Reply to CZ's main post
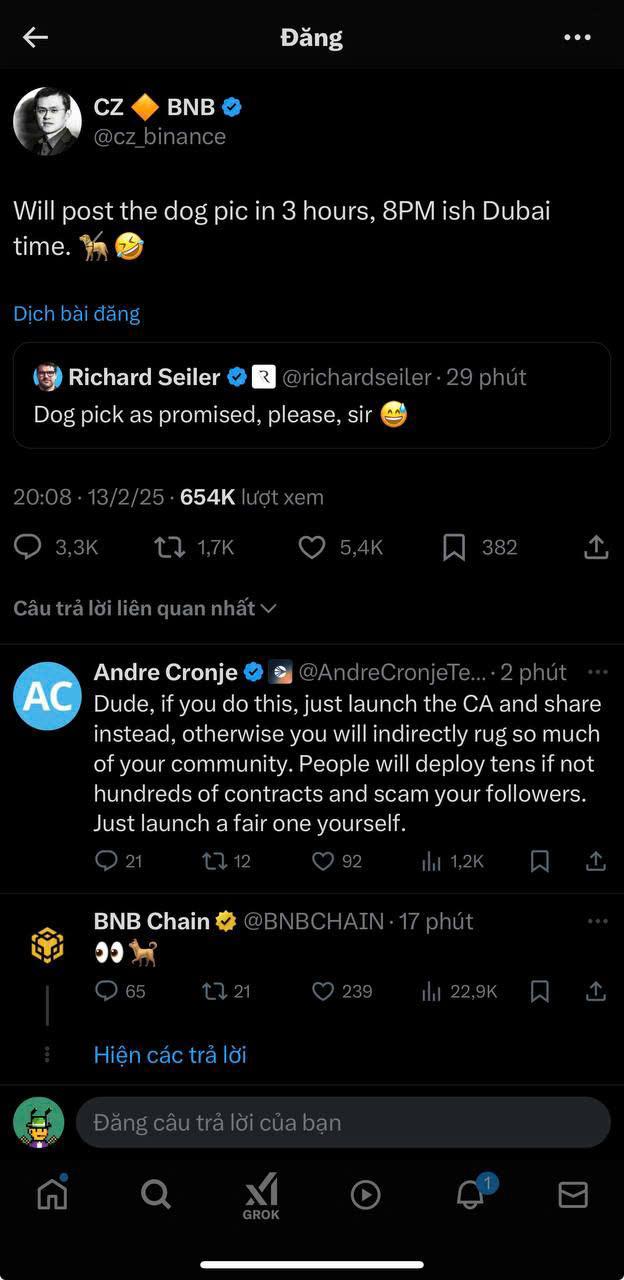The width and height of the screenshot is (624, 1280). click(29, 547)
